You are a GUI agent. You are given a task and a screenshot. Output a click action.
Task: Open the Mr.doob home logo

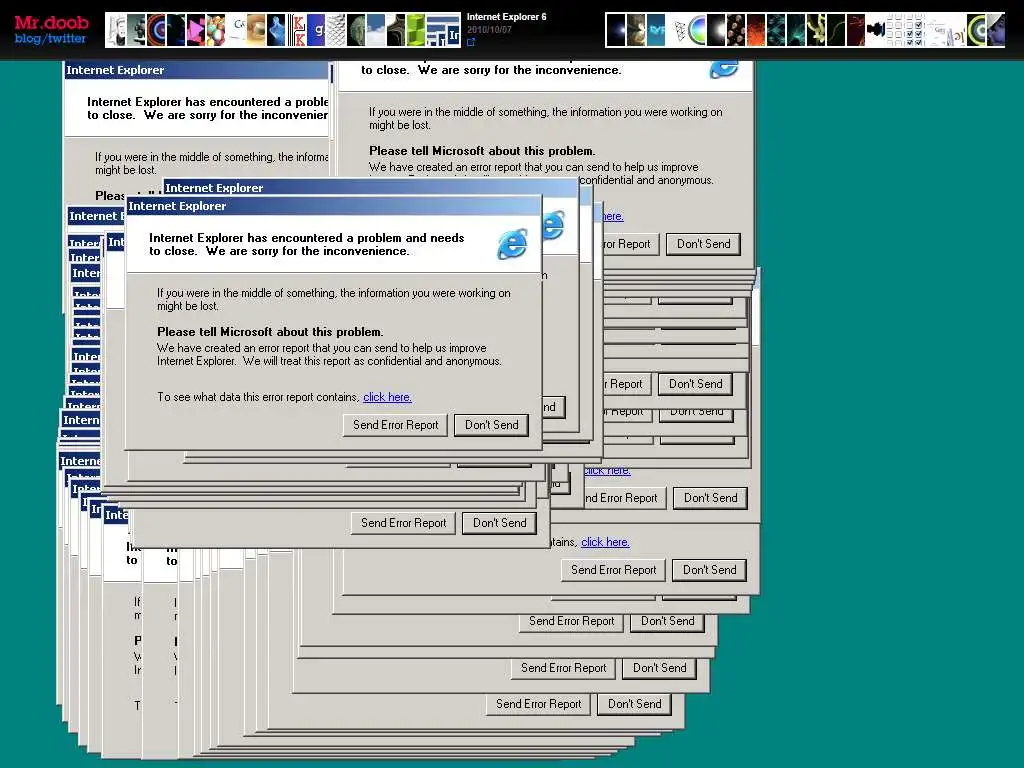51,22
